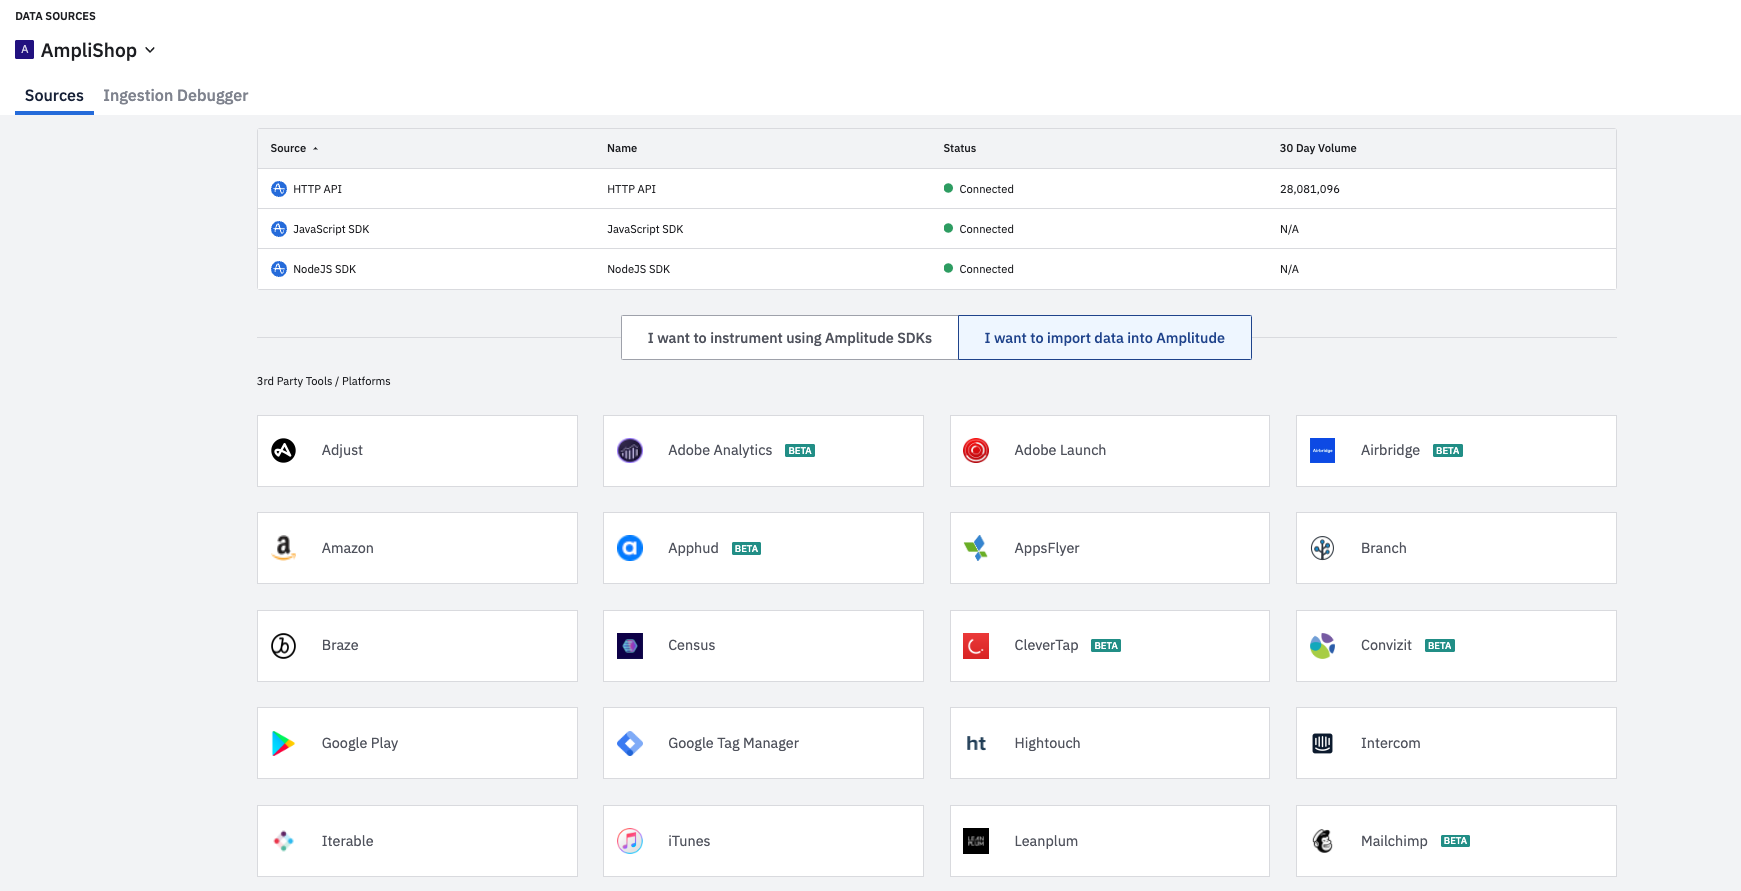The width and height of the screenshot is (1741, 891).
Task: Click the Braze logo icon
Action: 284,646
